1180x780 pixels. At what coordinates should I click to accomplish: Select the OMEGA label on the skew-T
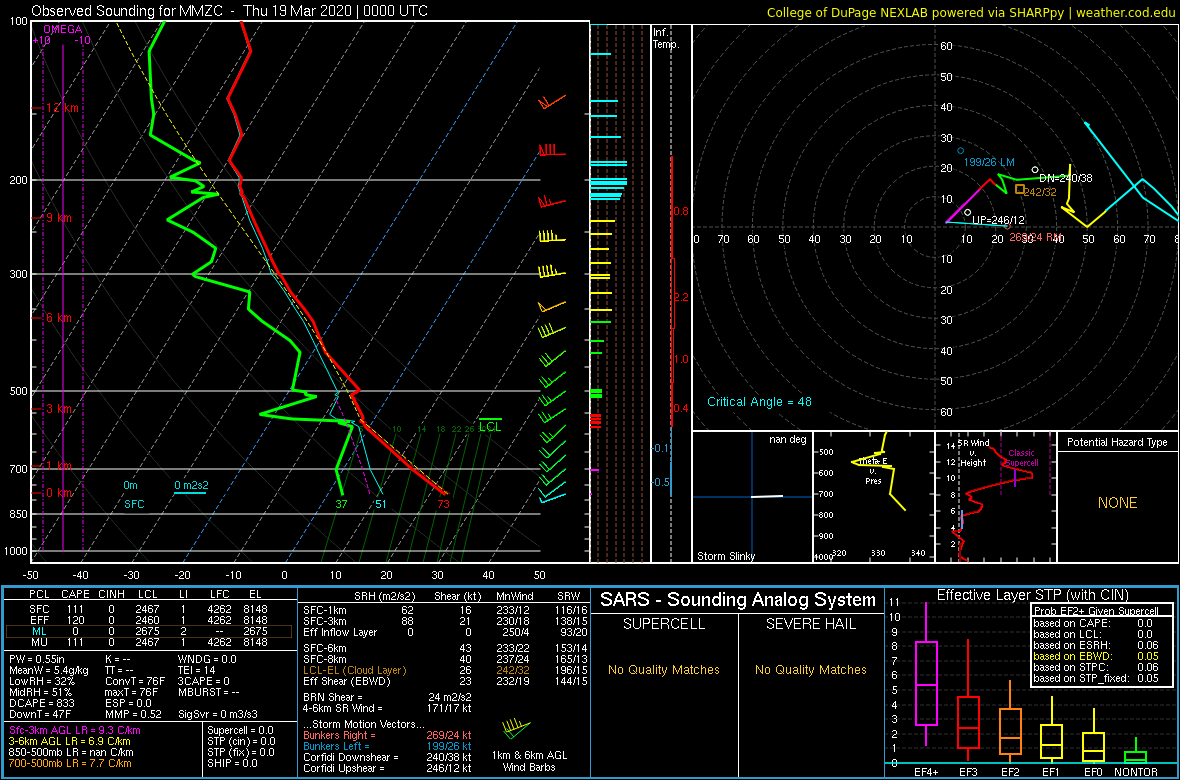click(x=61, y=29)
